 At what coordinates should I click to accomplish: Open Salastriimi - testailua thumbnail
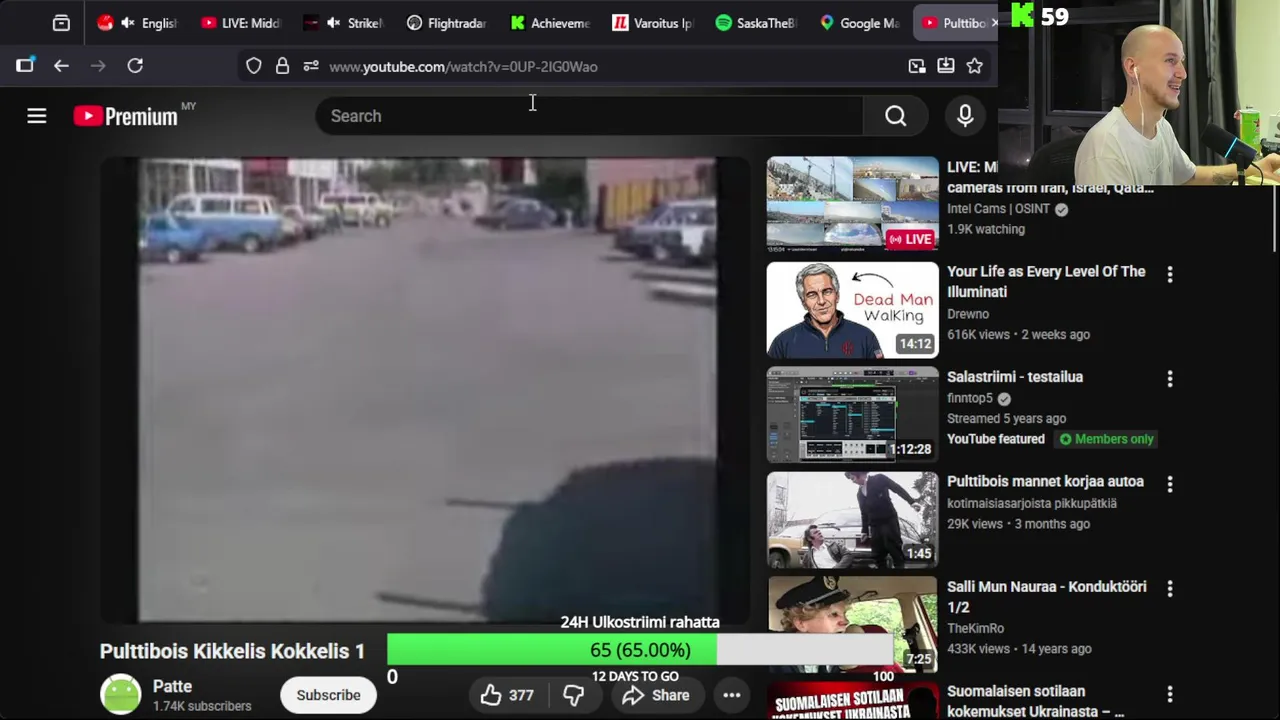[x=852, y=414]
